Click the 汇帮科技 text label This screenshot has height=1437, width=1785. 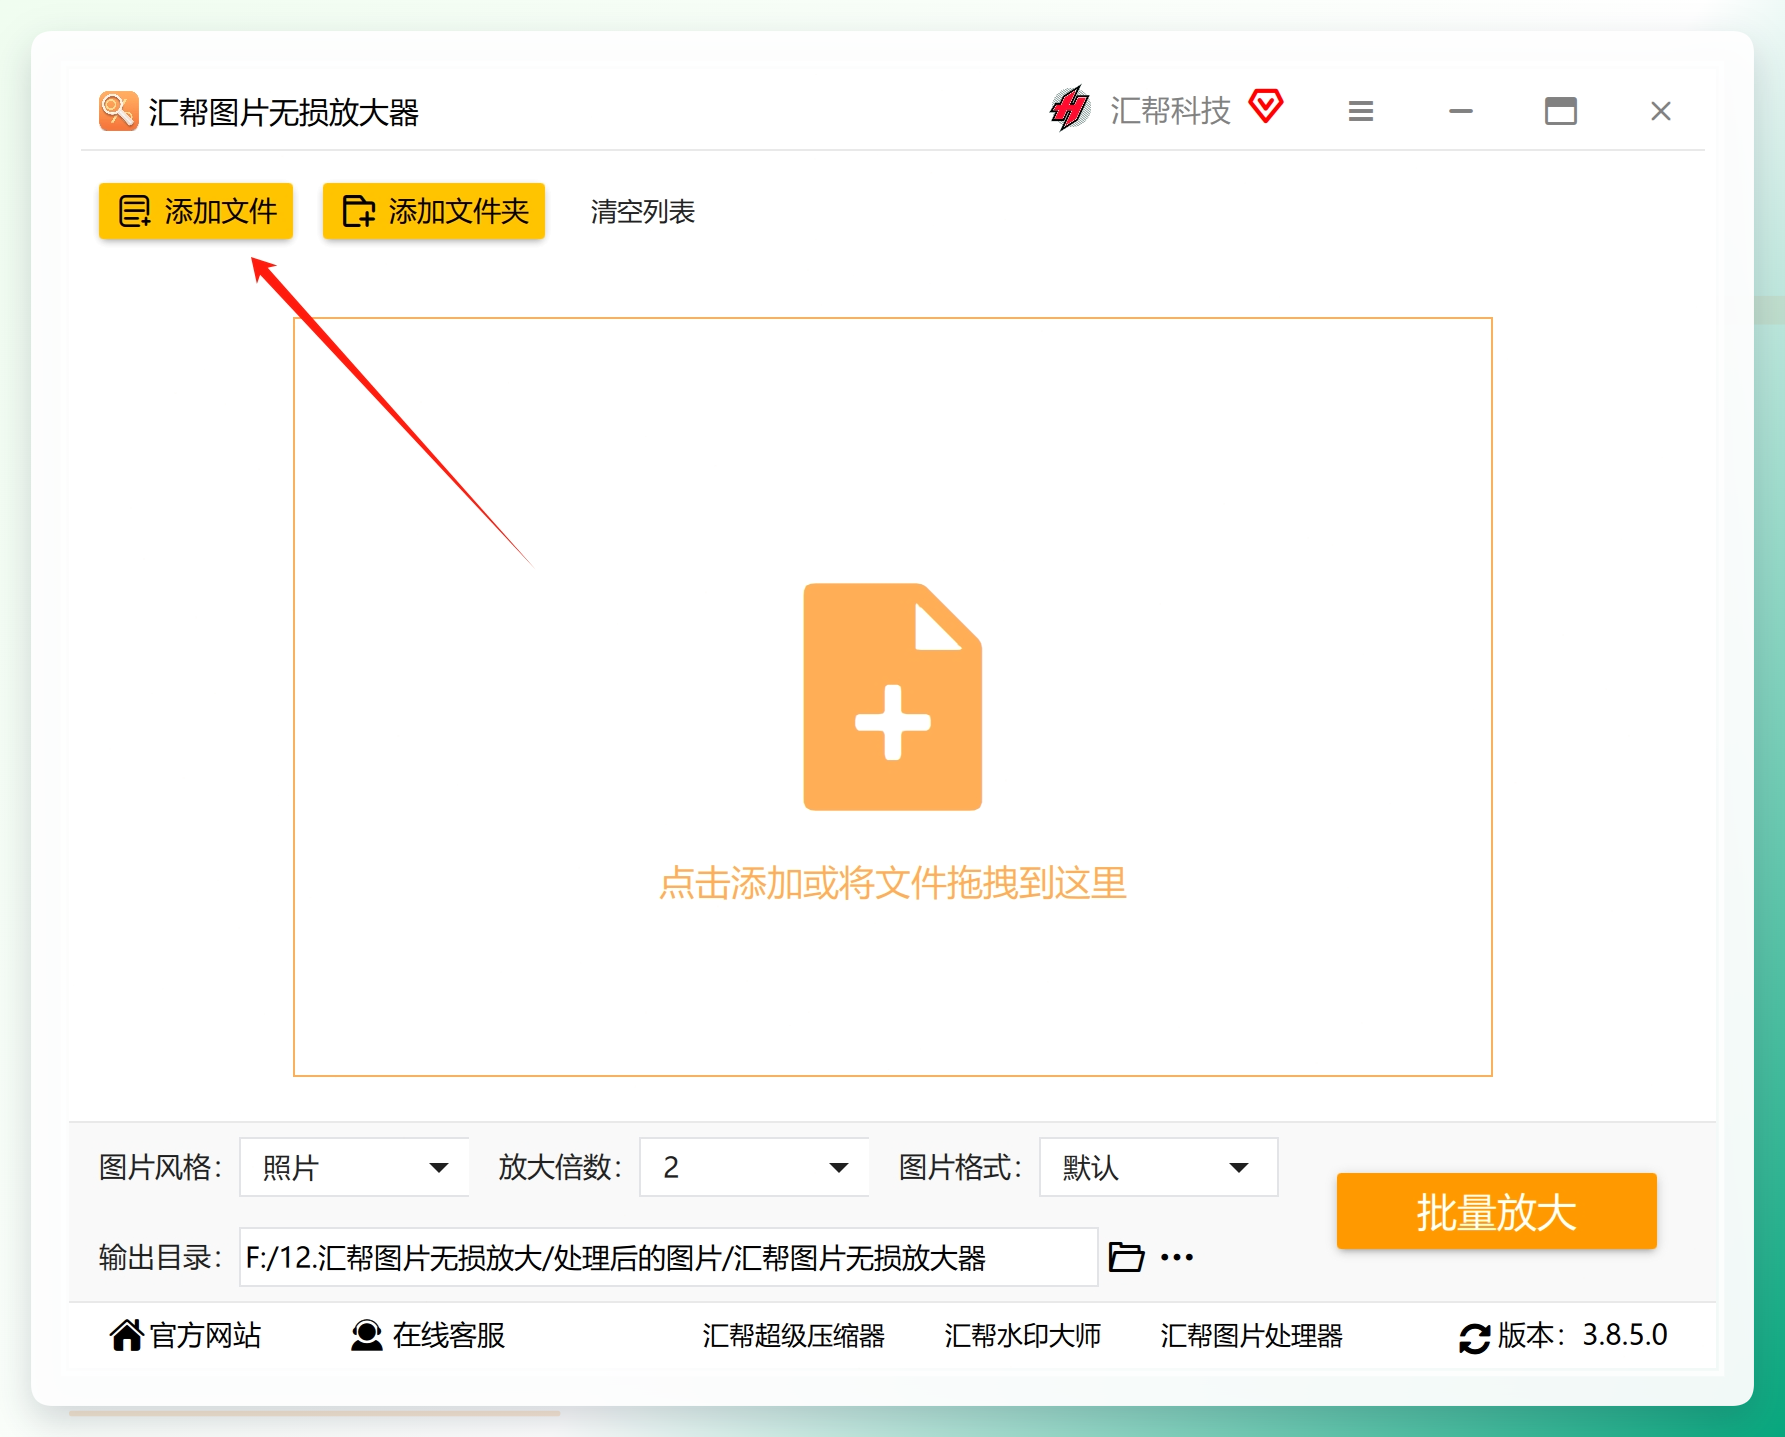[1170, 110]
